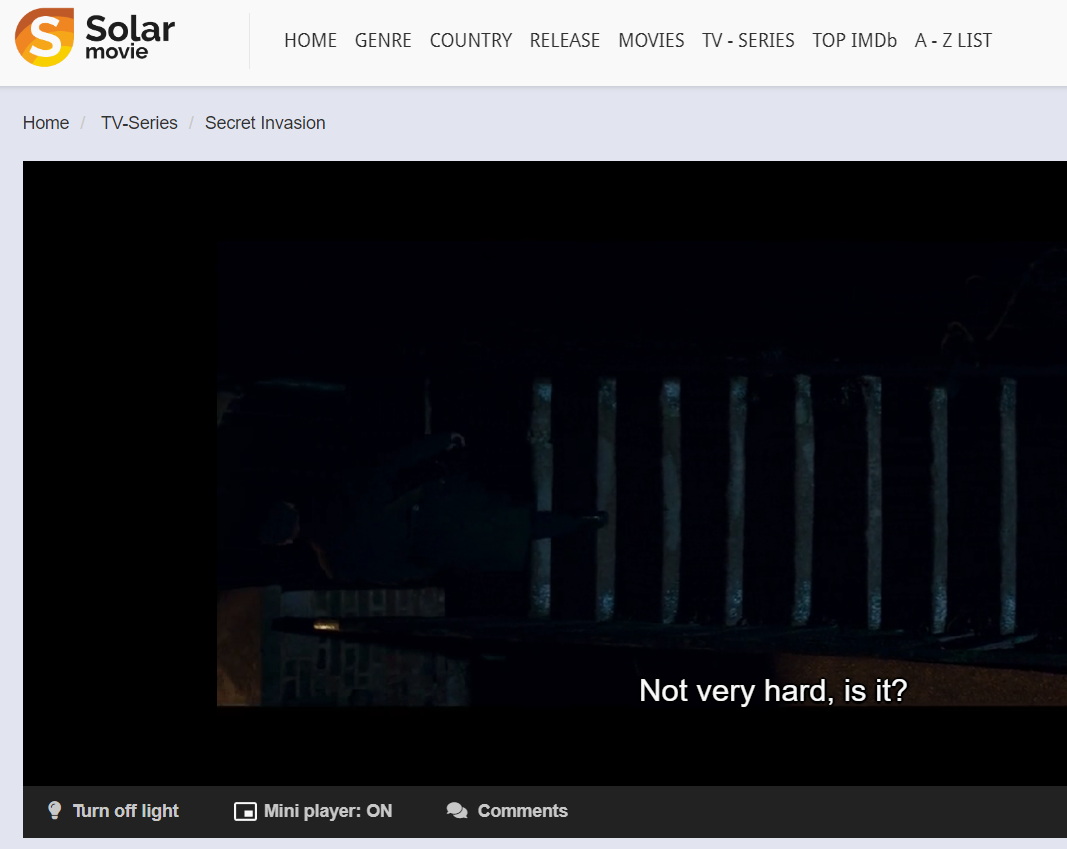Click the lightbulb icon
This screenshot has height=849, width=1067.
coord(55,810)
